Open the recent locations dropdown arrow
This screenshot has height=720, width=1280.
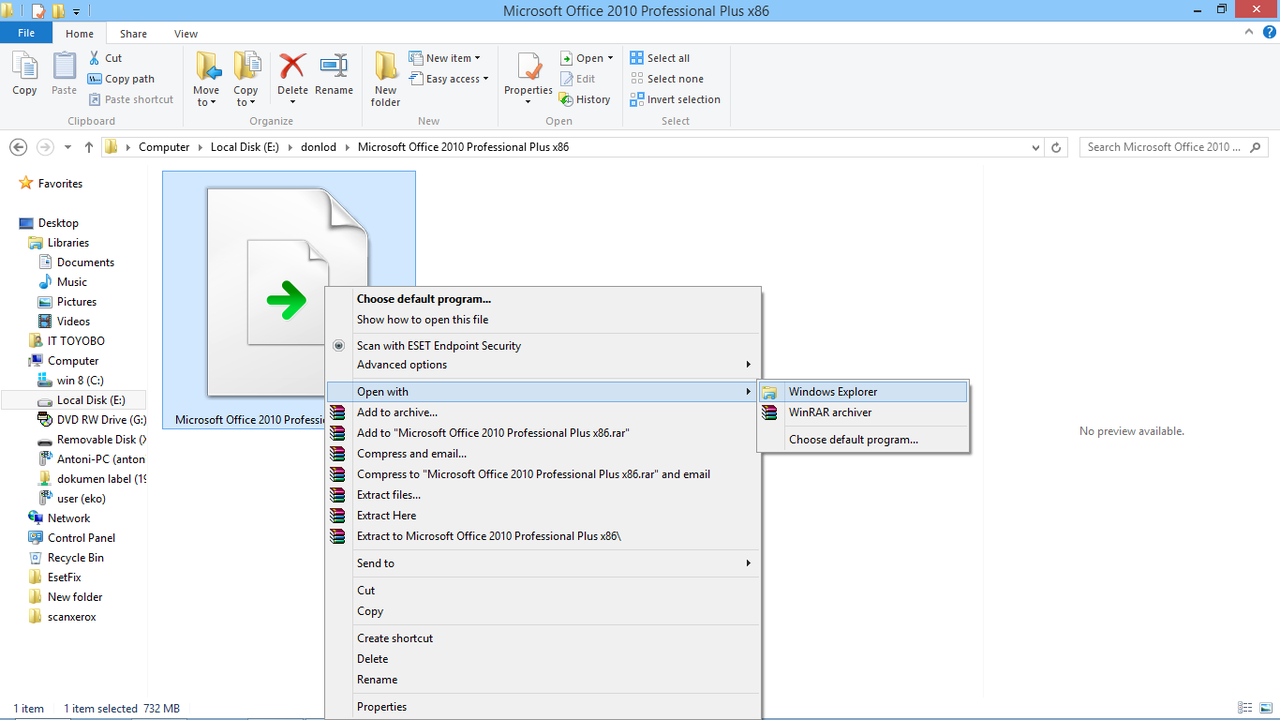coord(68,147)
